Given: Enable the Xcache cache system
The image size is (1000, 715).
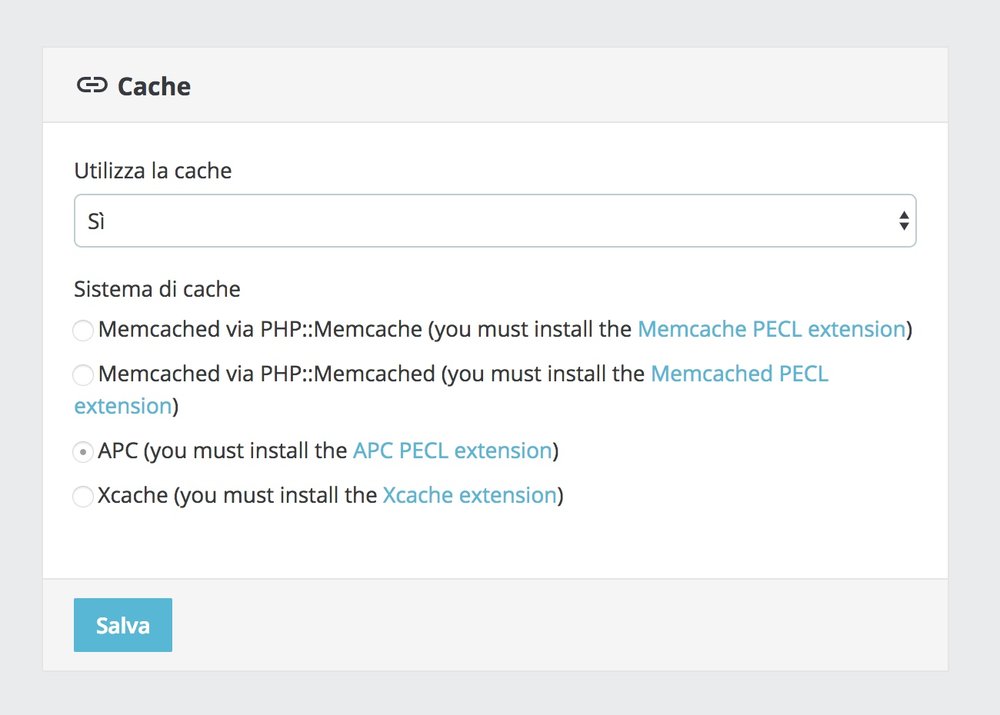Looking at the screenshot, I should 83,496.
